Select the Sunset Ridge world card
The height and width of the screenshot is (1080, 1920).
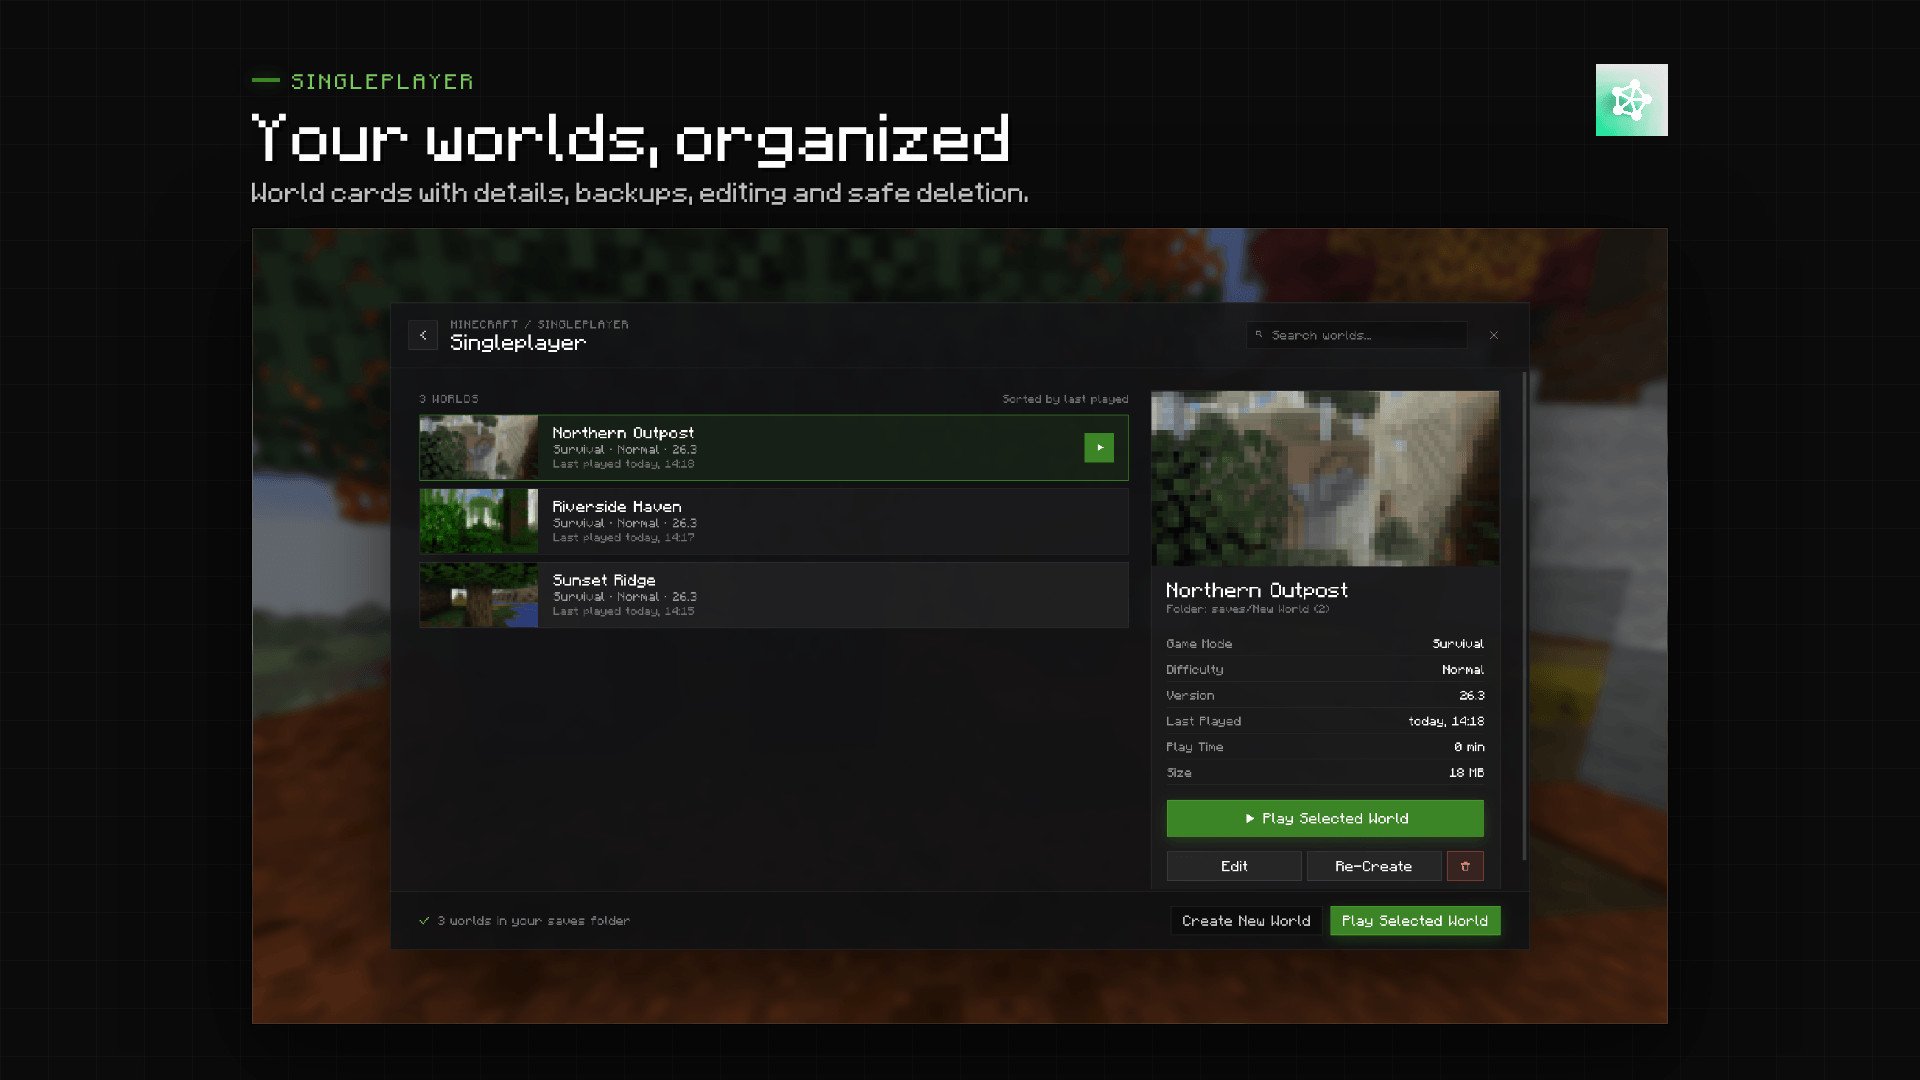click(774, 595)
